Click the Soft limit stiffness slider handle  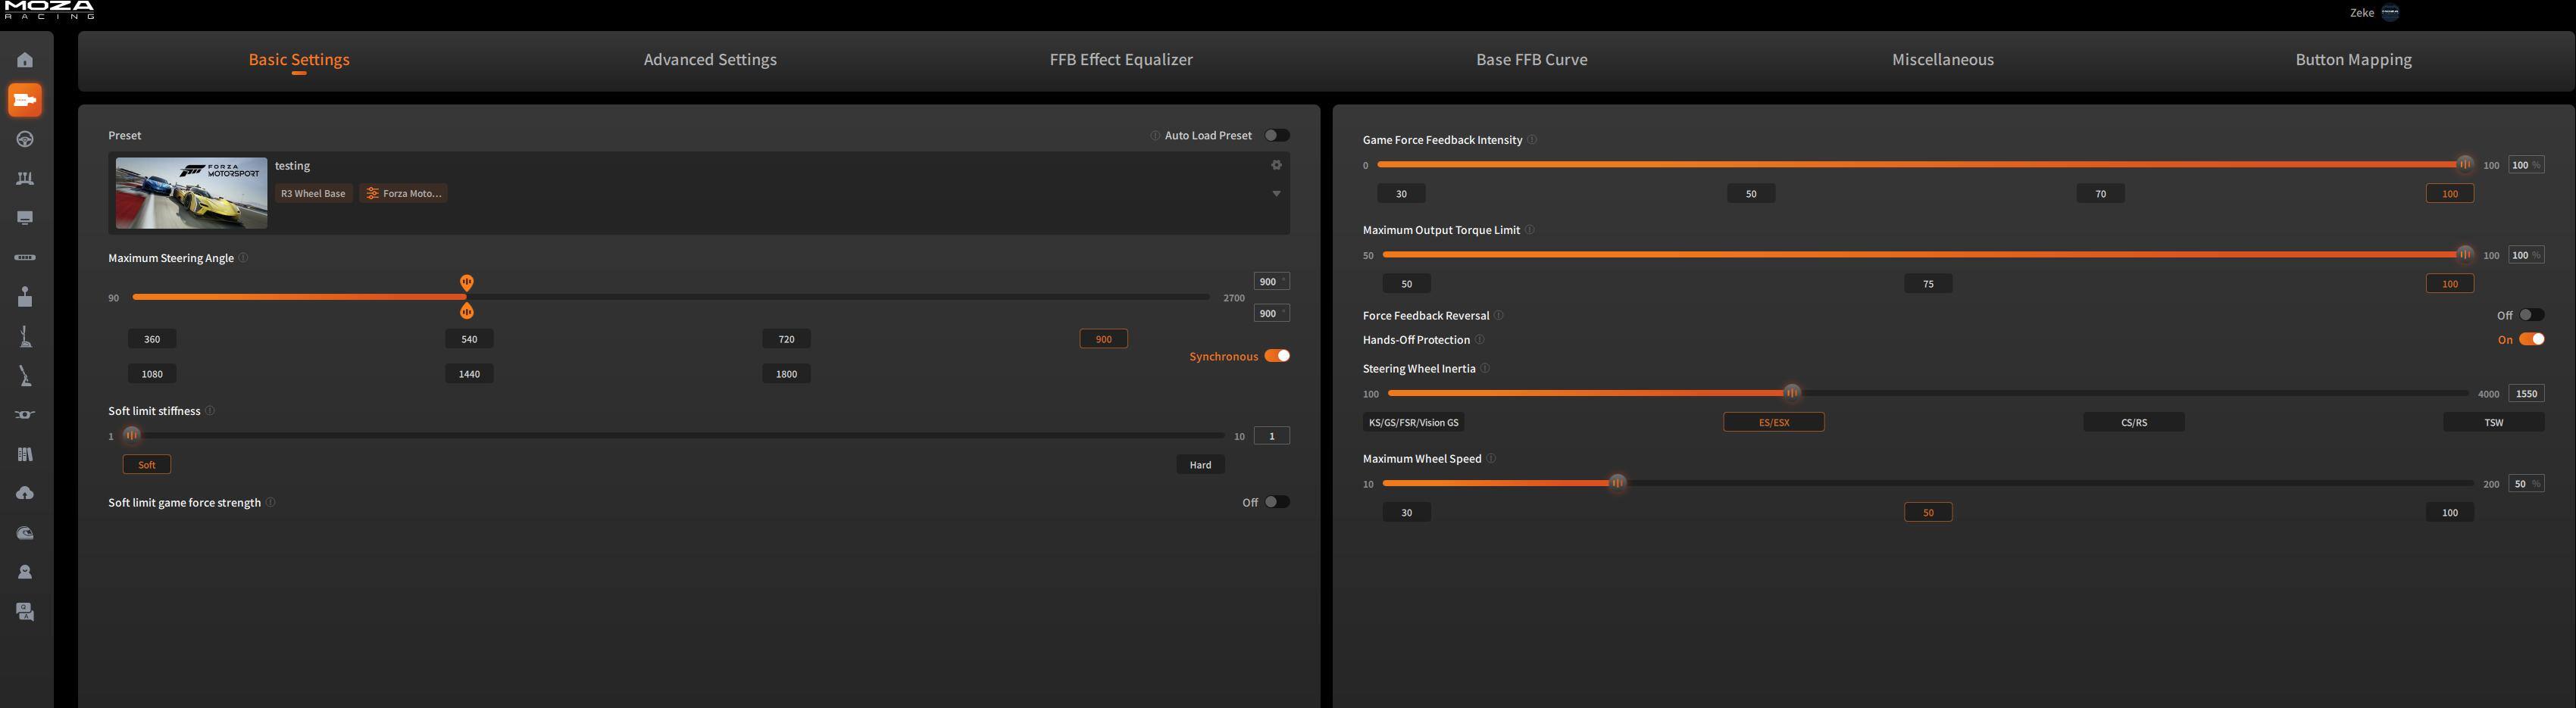coord(132,435)
